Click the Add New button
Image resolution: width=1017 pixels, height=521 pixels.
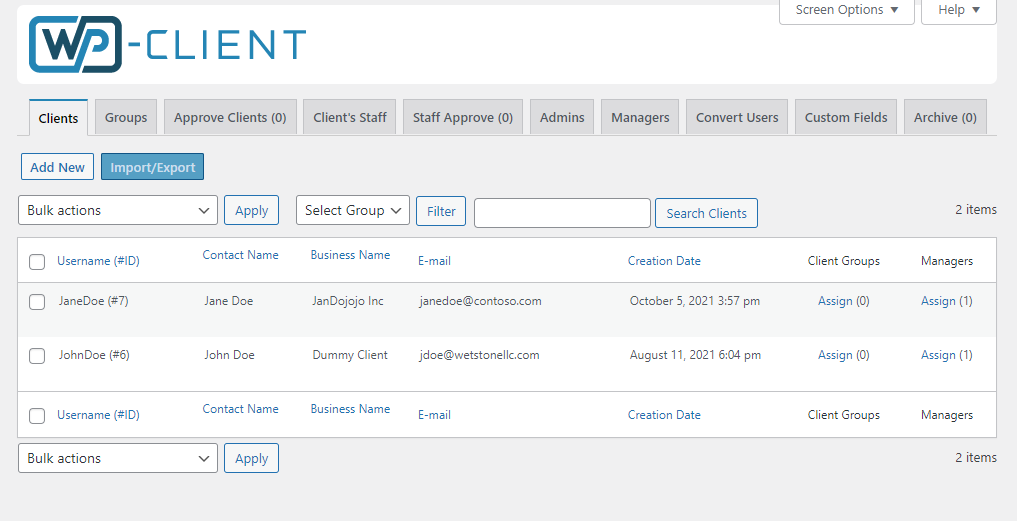(x=58, y=167)
